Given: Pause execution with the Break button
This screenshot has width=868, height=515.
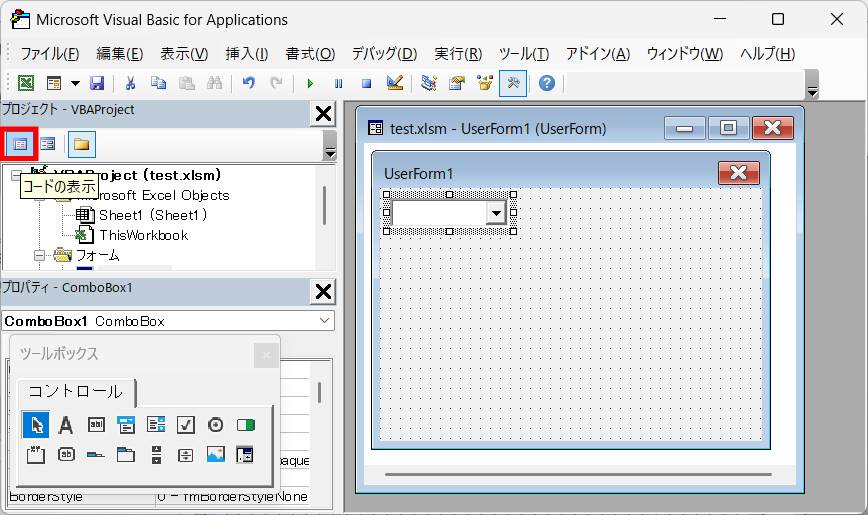Looking at the screenshot, I should (338, 84).
